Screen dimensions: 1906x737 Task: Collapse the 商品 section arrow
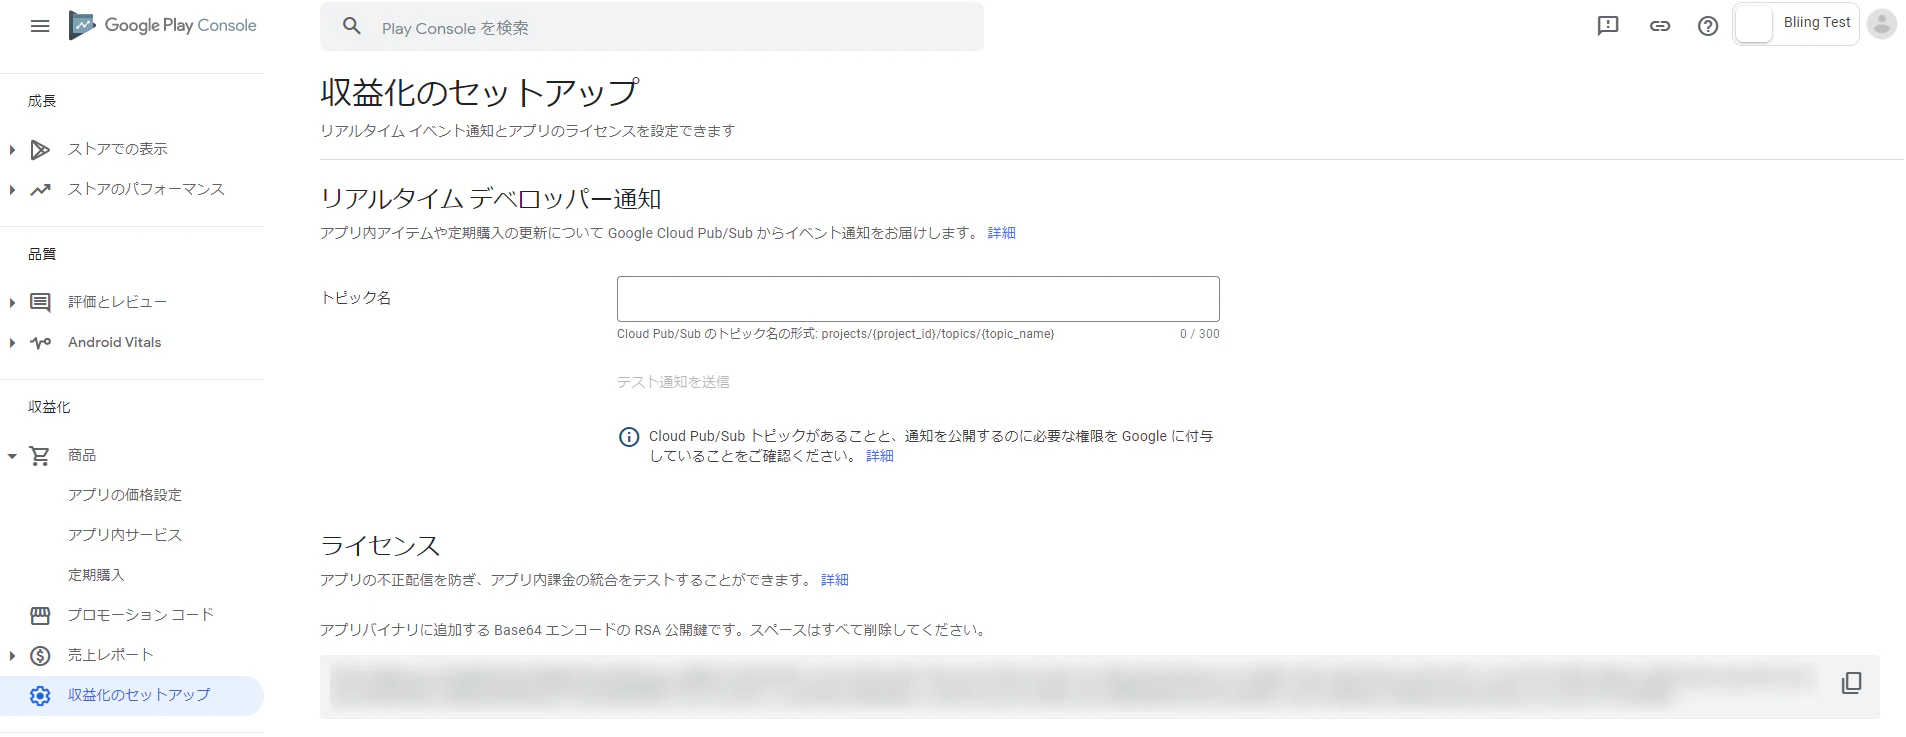tap(12, 456)
